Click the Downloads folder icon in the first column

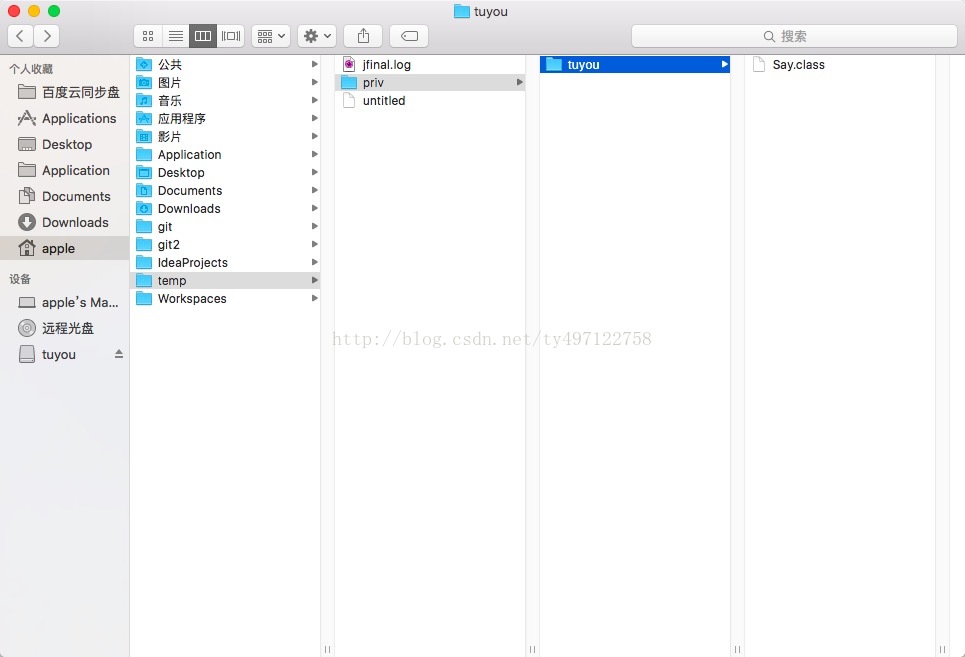(144, 209)
